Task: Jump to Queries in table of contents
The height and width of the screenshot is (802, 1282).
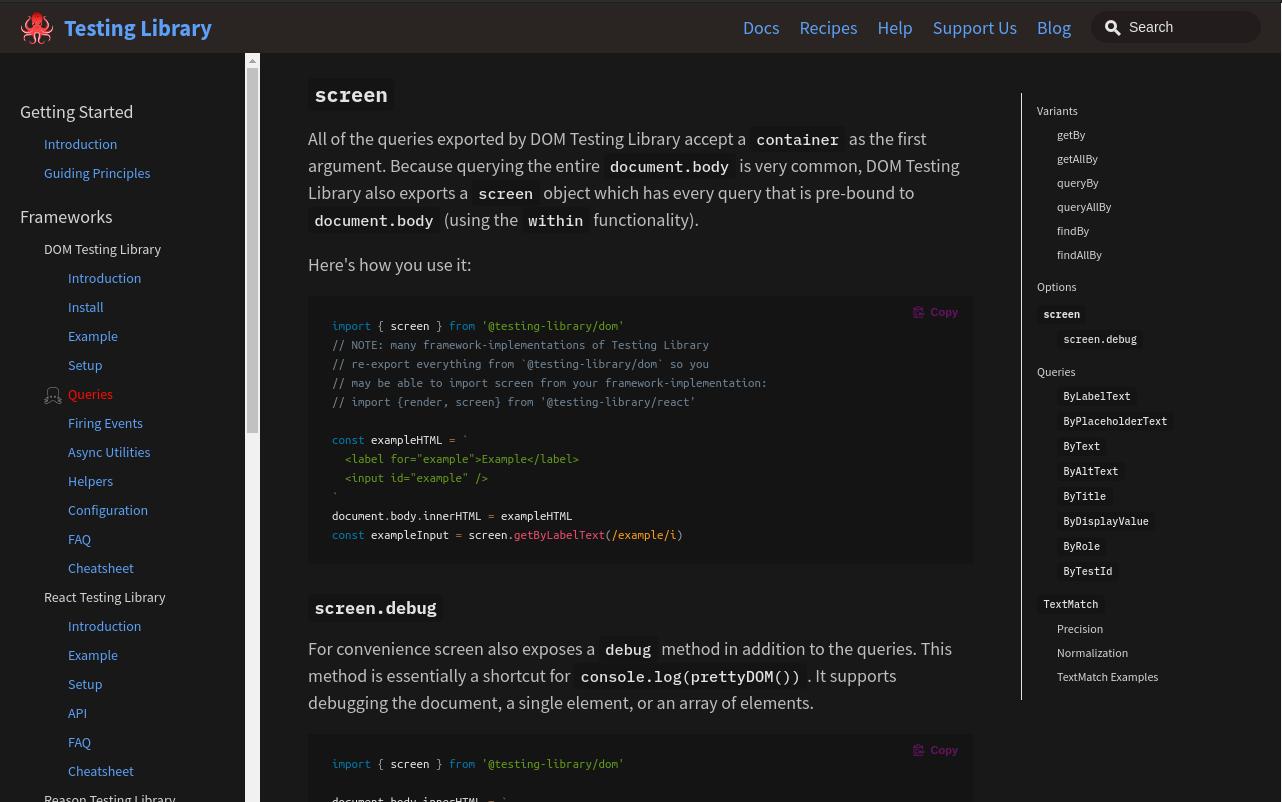Action: 1056,372
